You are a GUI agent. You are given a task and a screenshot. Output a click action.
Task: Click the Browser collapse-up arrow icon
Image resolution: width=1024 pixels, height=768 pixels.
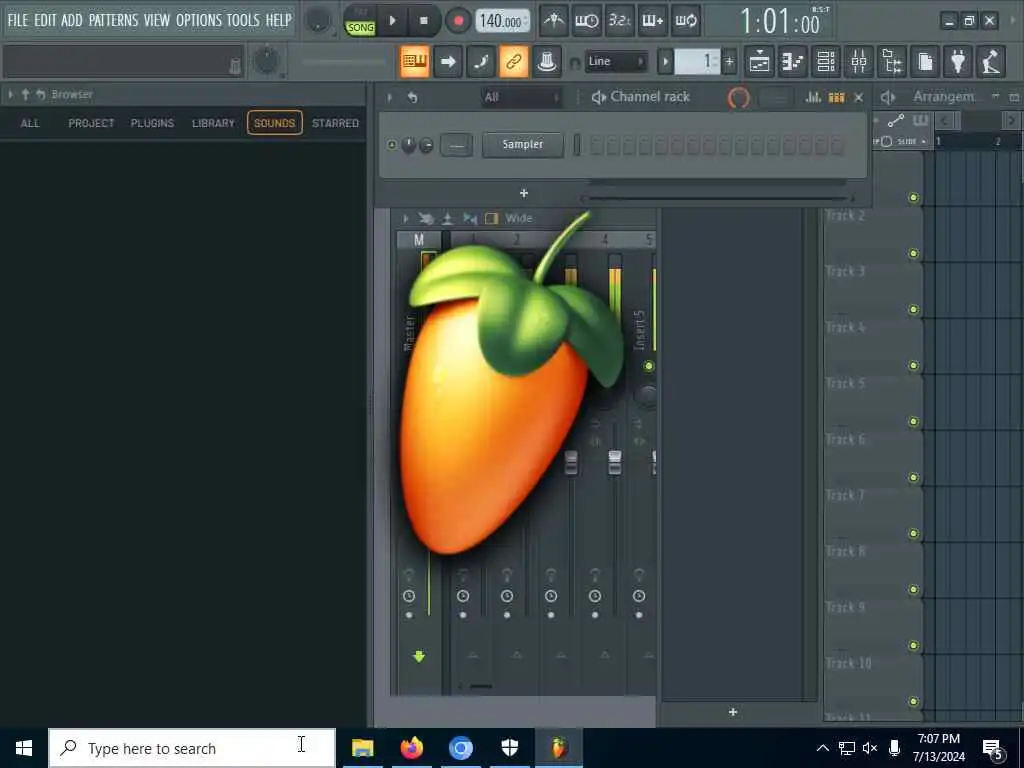coord(25,95)
